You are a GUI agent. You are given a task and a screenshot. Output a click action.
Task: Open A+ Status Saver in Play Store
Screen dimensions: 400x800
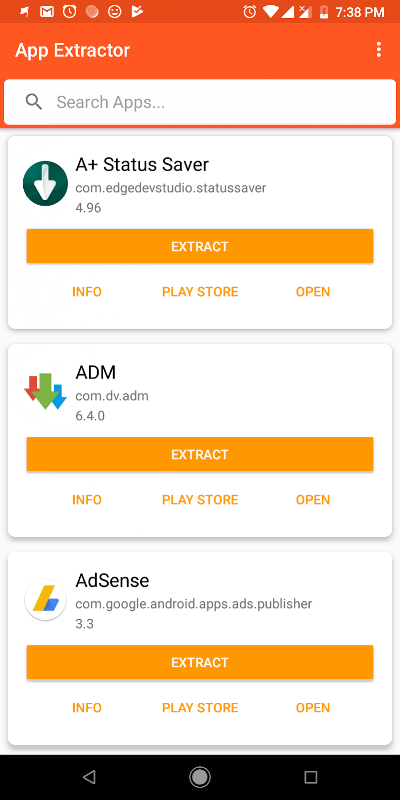(x=200, y=292)
